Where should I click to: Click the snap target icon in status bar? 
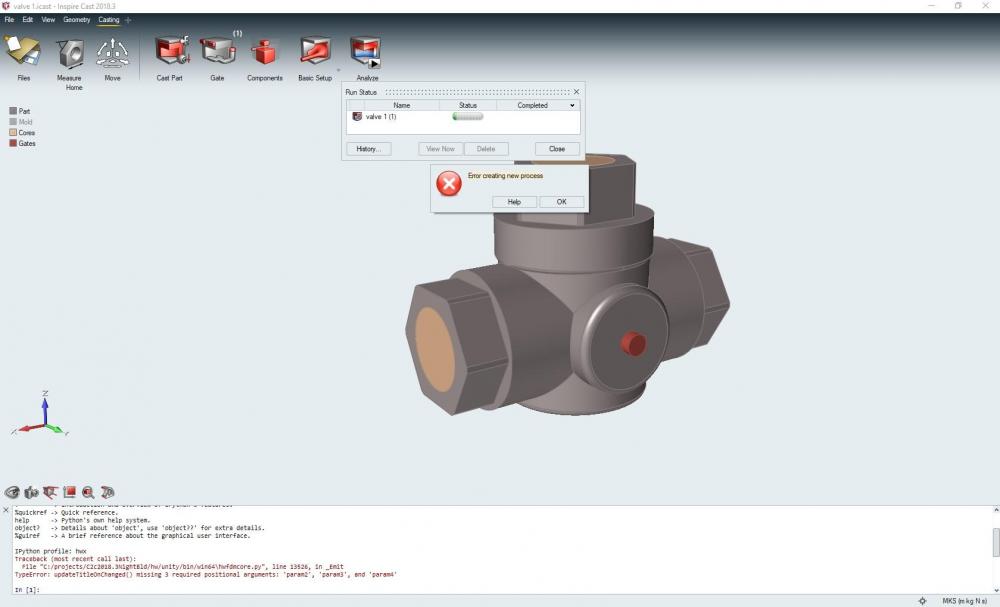(x=922, y=601)
